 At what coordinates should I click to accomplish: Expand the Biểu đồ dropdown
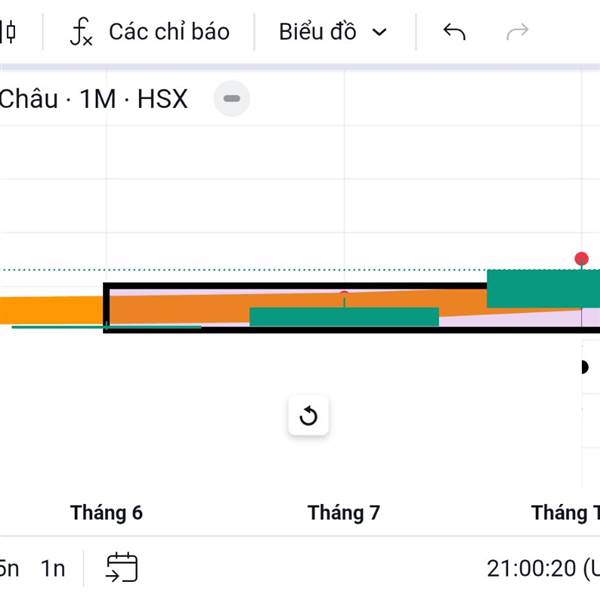[333, 32]
